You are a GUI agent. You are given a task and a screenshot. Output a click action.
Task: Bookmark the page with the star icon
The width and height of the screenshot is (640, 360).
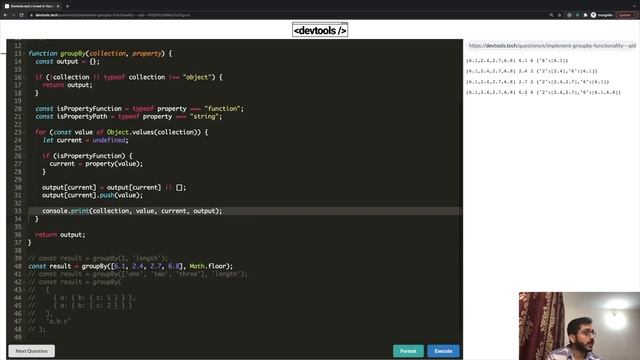coord(559,15)
